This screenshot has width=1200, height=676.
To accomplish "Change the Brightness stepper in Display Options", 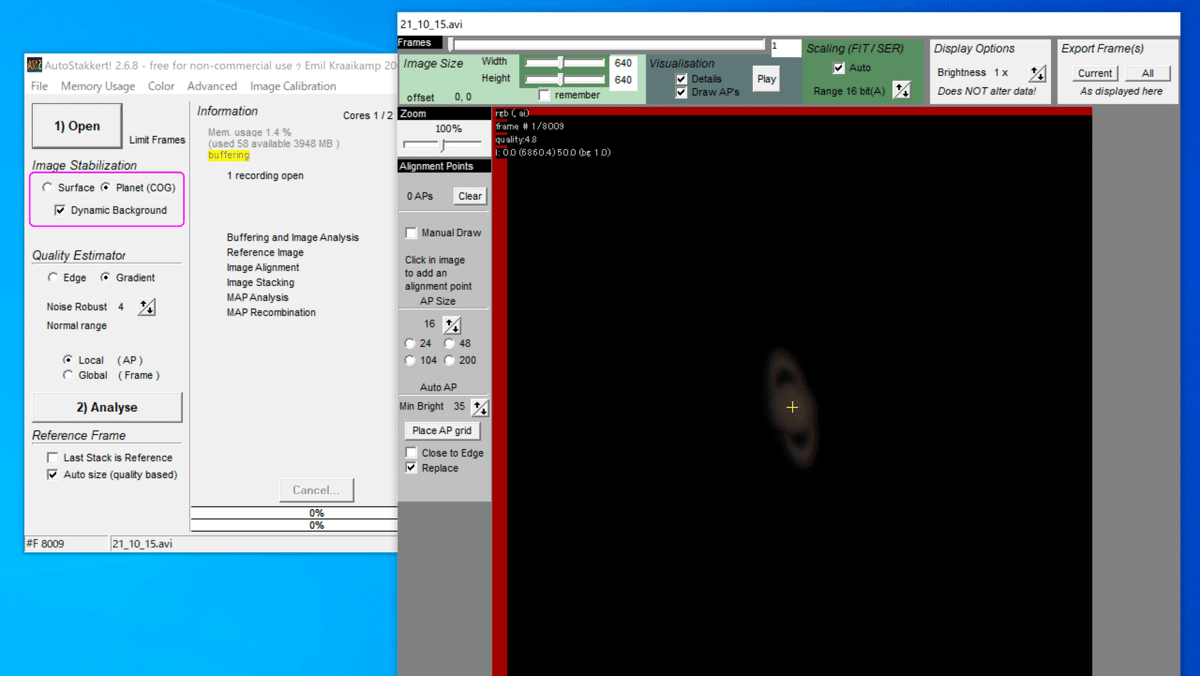I will tap(1038, 73).
